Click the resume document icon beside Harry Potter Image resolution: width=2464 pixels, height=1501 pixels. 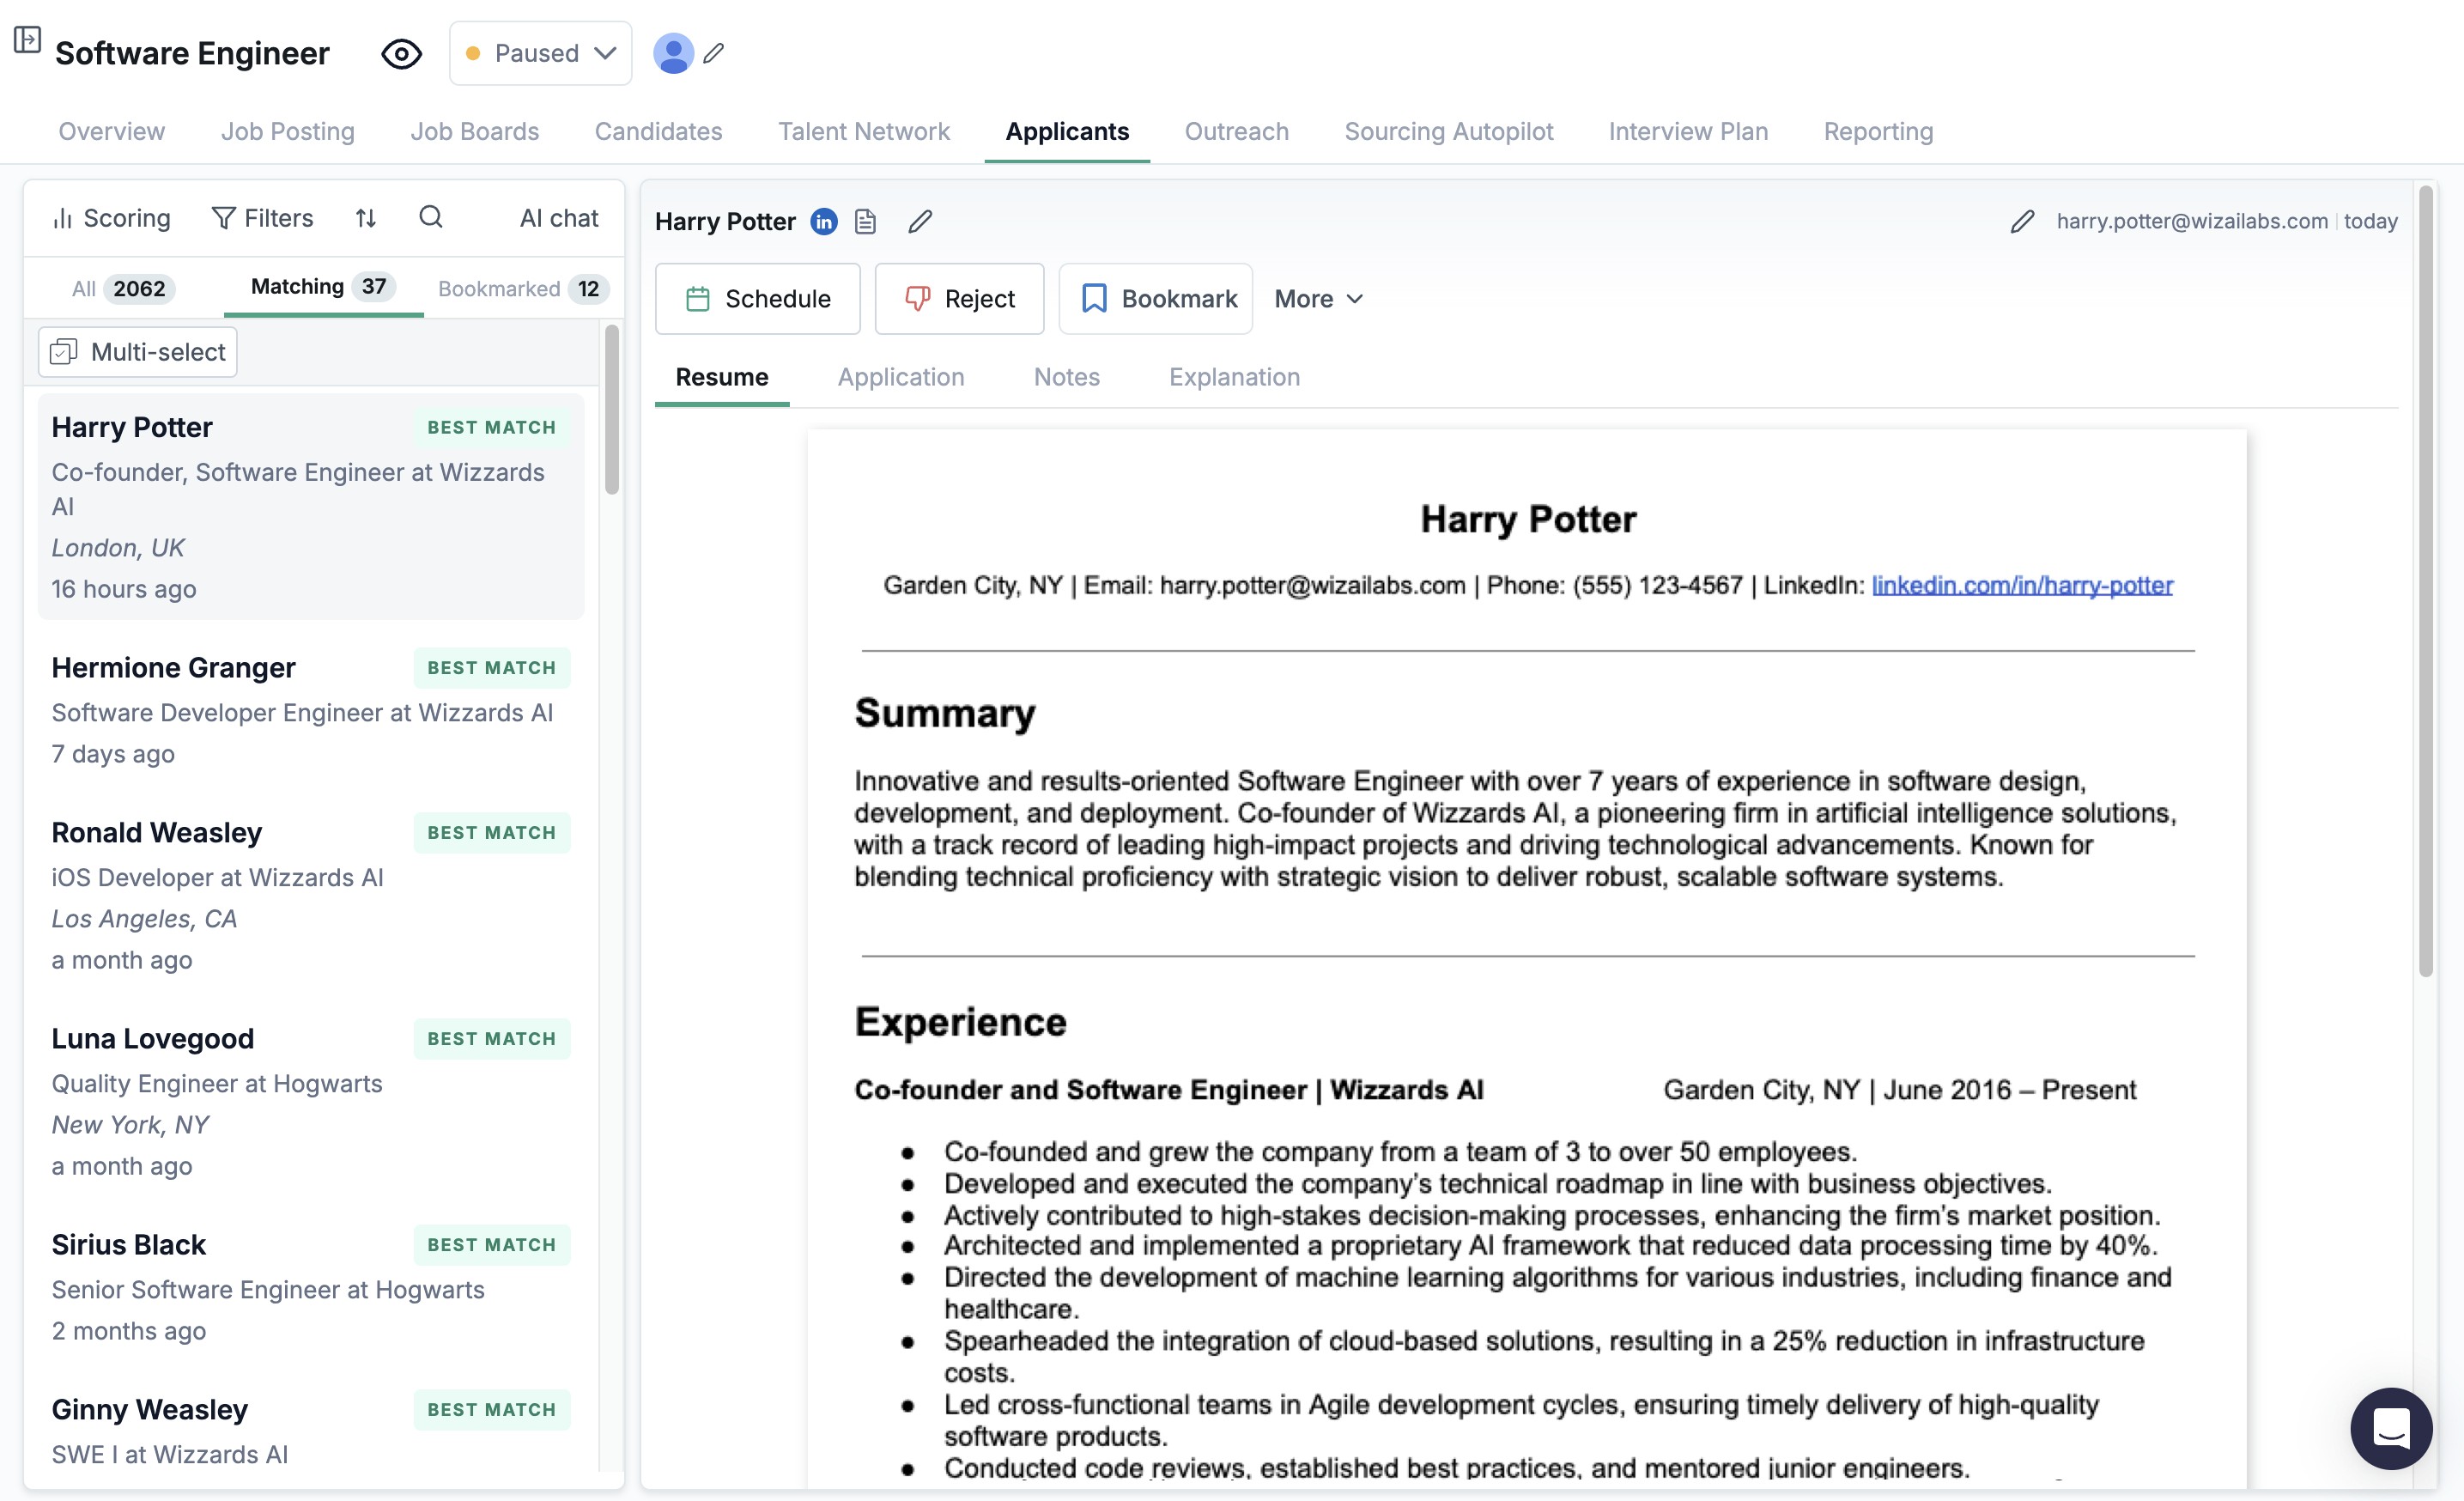pos(866,221)
